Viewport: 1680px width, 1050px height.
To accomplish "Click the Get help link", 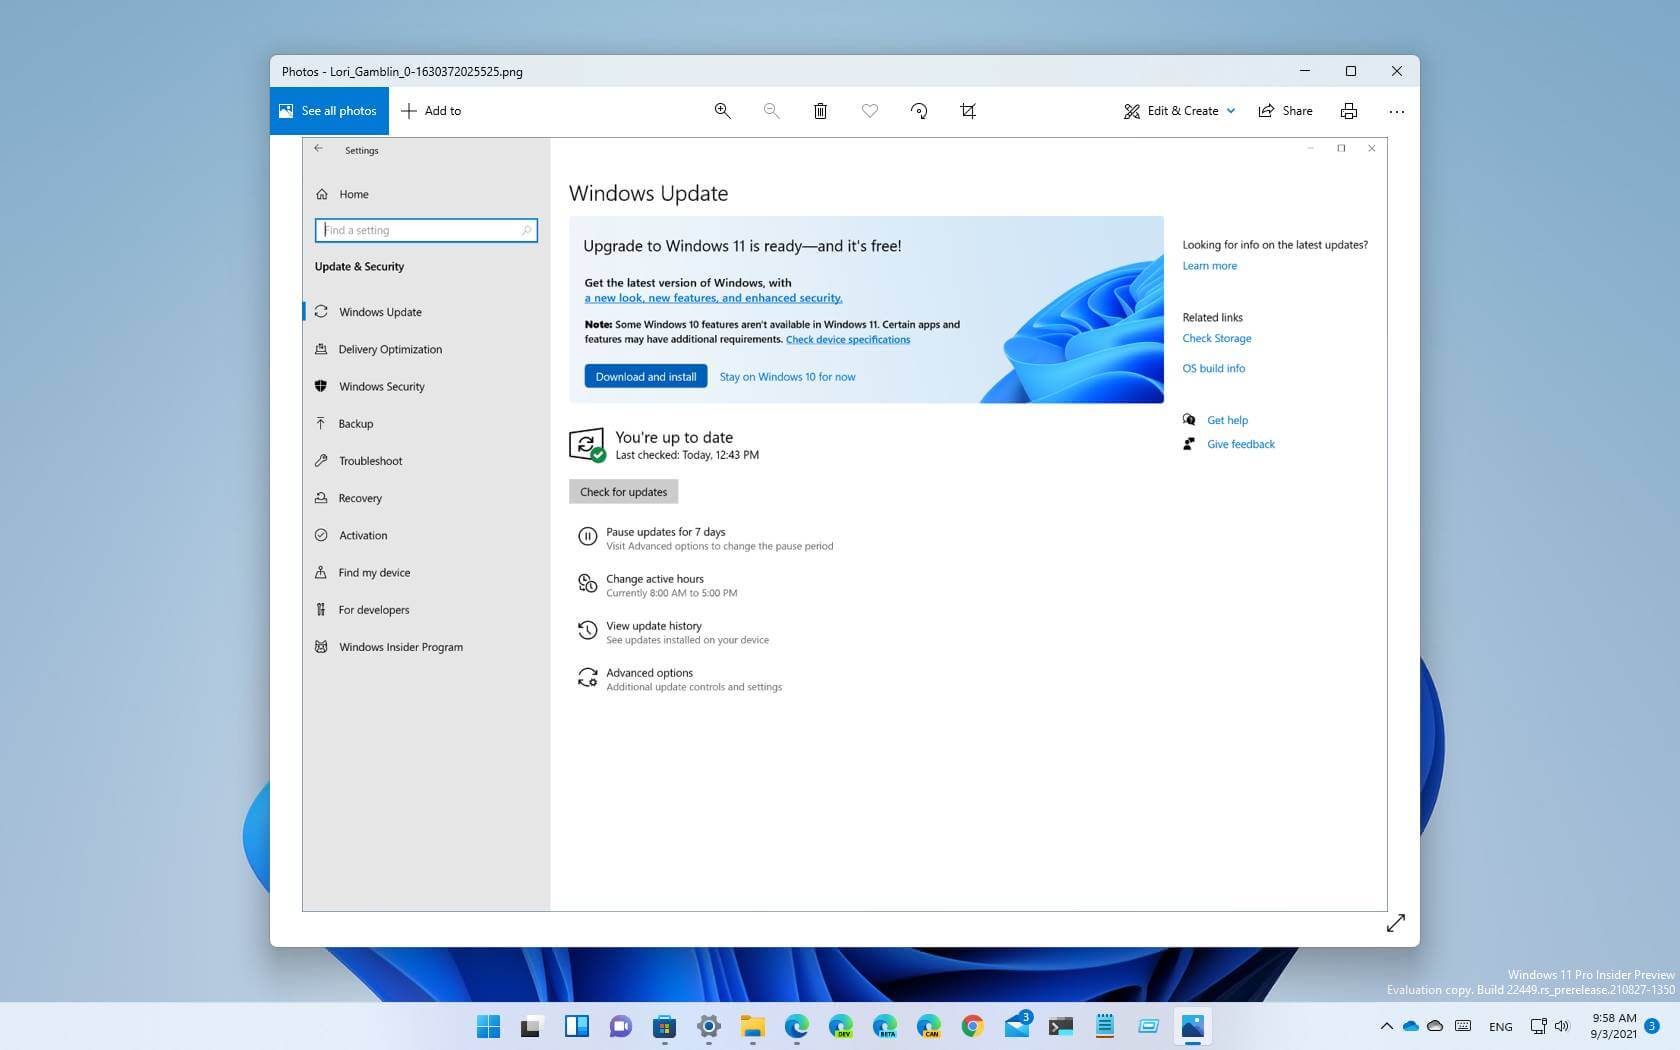I will [1227, 421].
